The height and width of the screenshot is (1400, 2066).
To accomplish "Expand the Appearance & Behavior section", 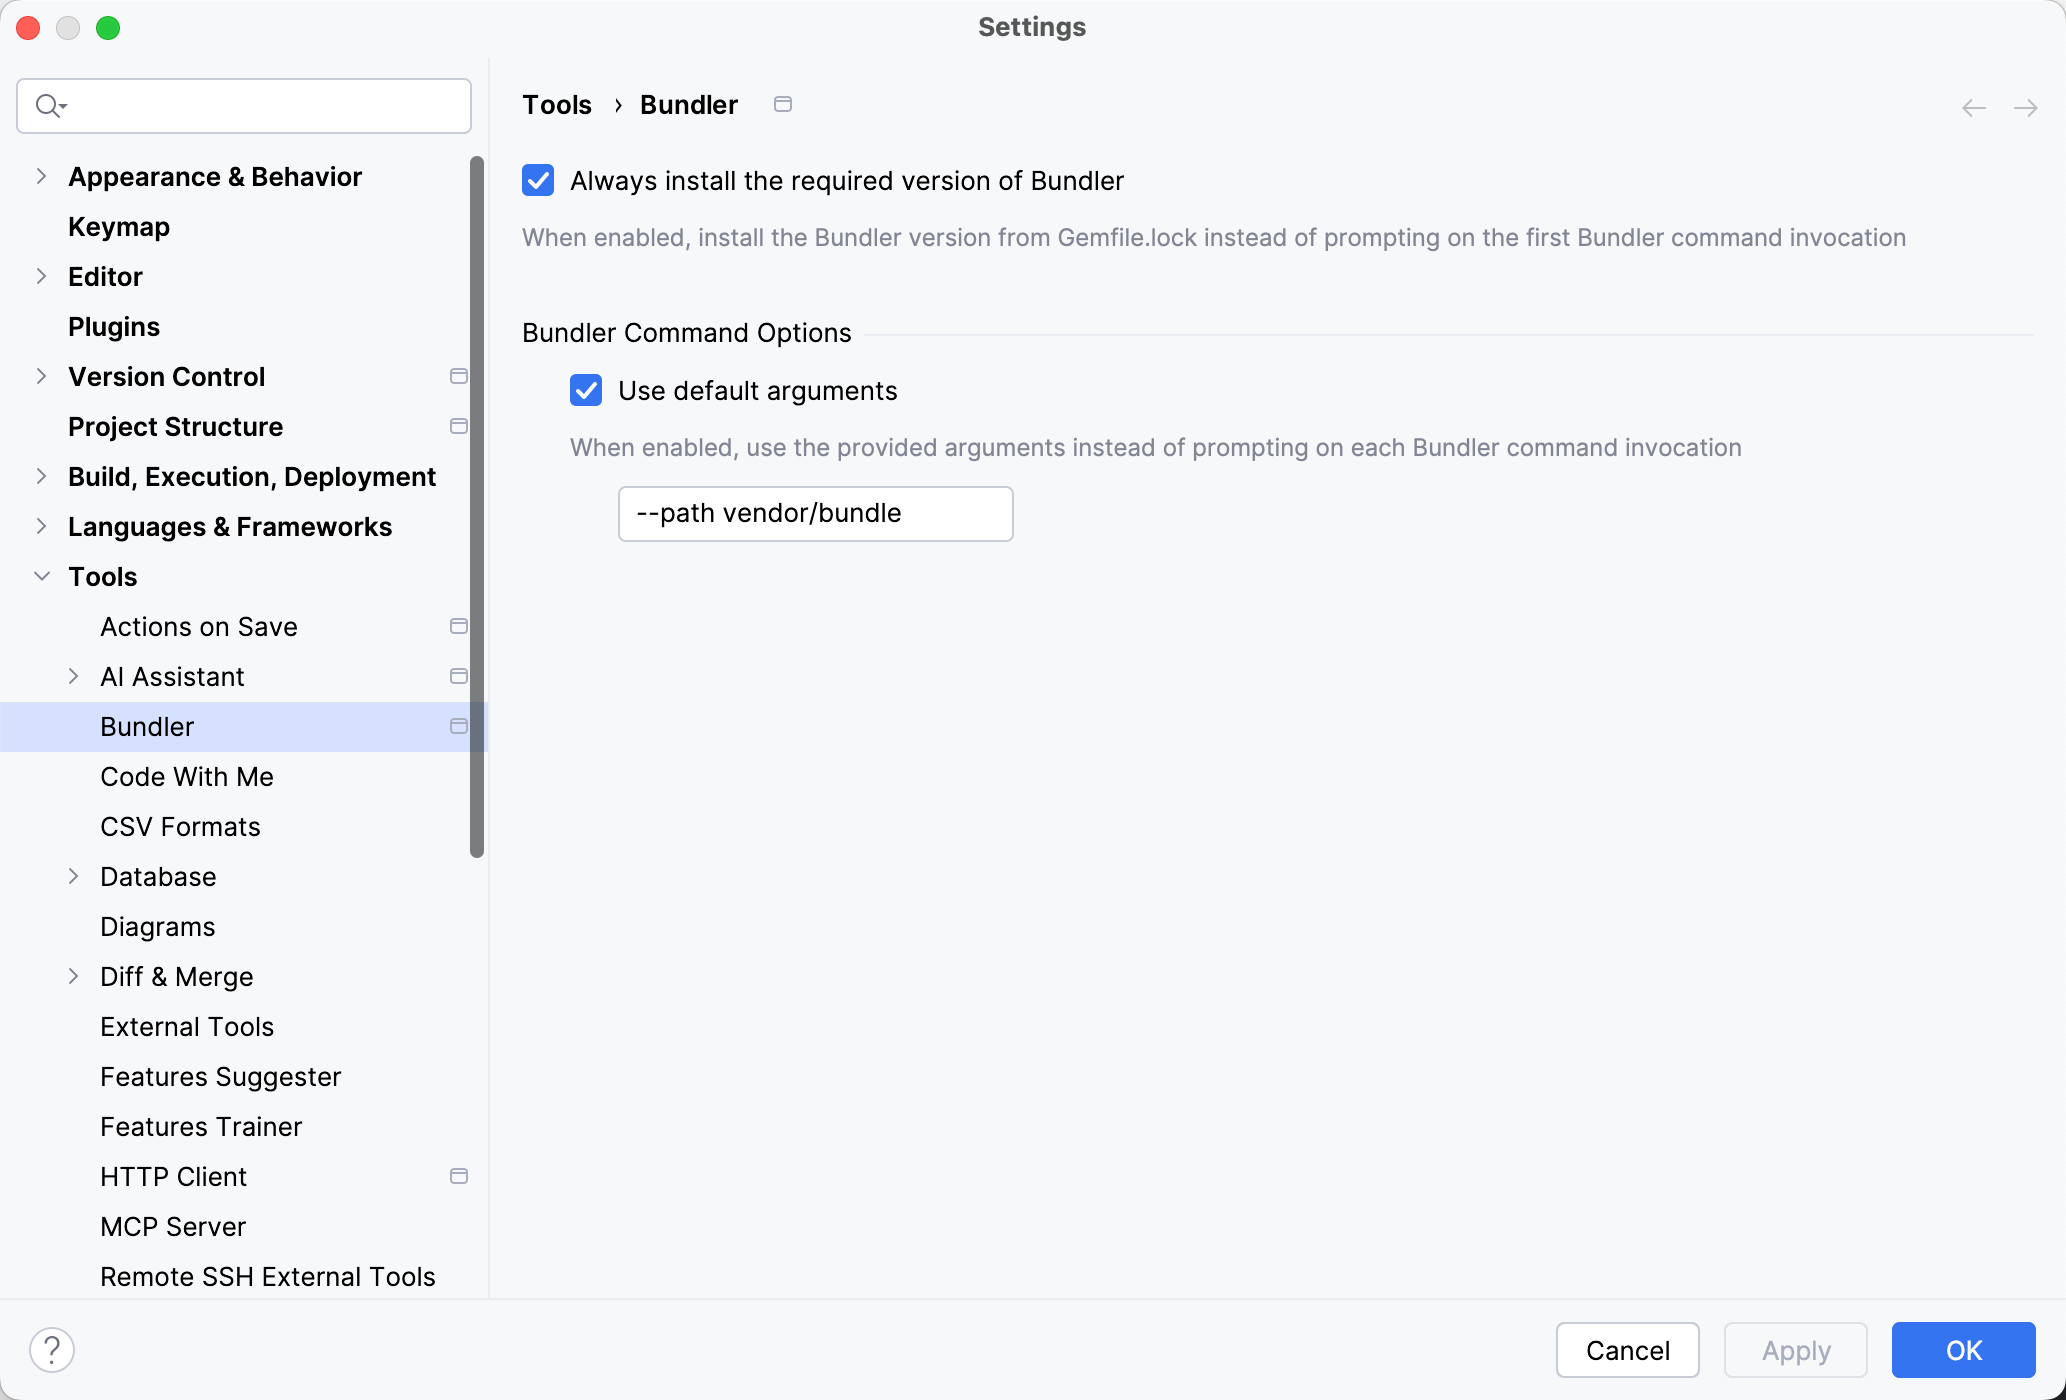I will coord(41,176).
